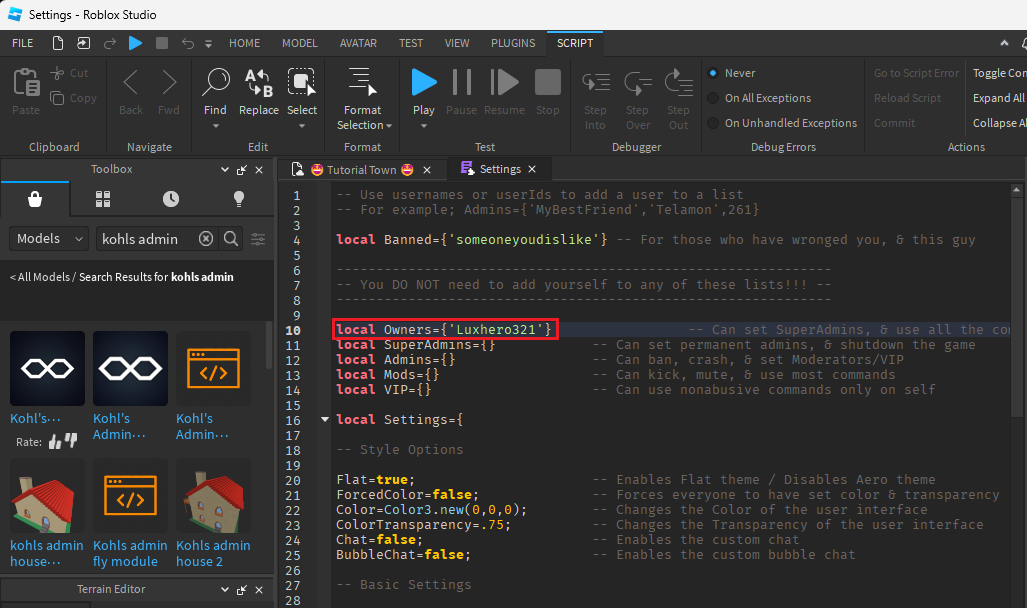Click the Redo arrow in quick access bar
This screenshot has width=1027, height=608.
[x=109, y=43]
